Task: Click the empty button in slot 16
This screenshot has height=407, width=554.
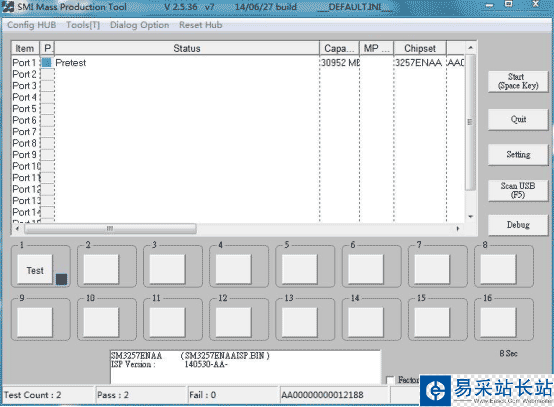Action: point(498,322)
